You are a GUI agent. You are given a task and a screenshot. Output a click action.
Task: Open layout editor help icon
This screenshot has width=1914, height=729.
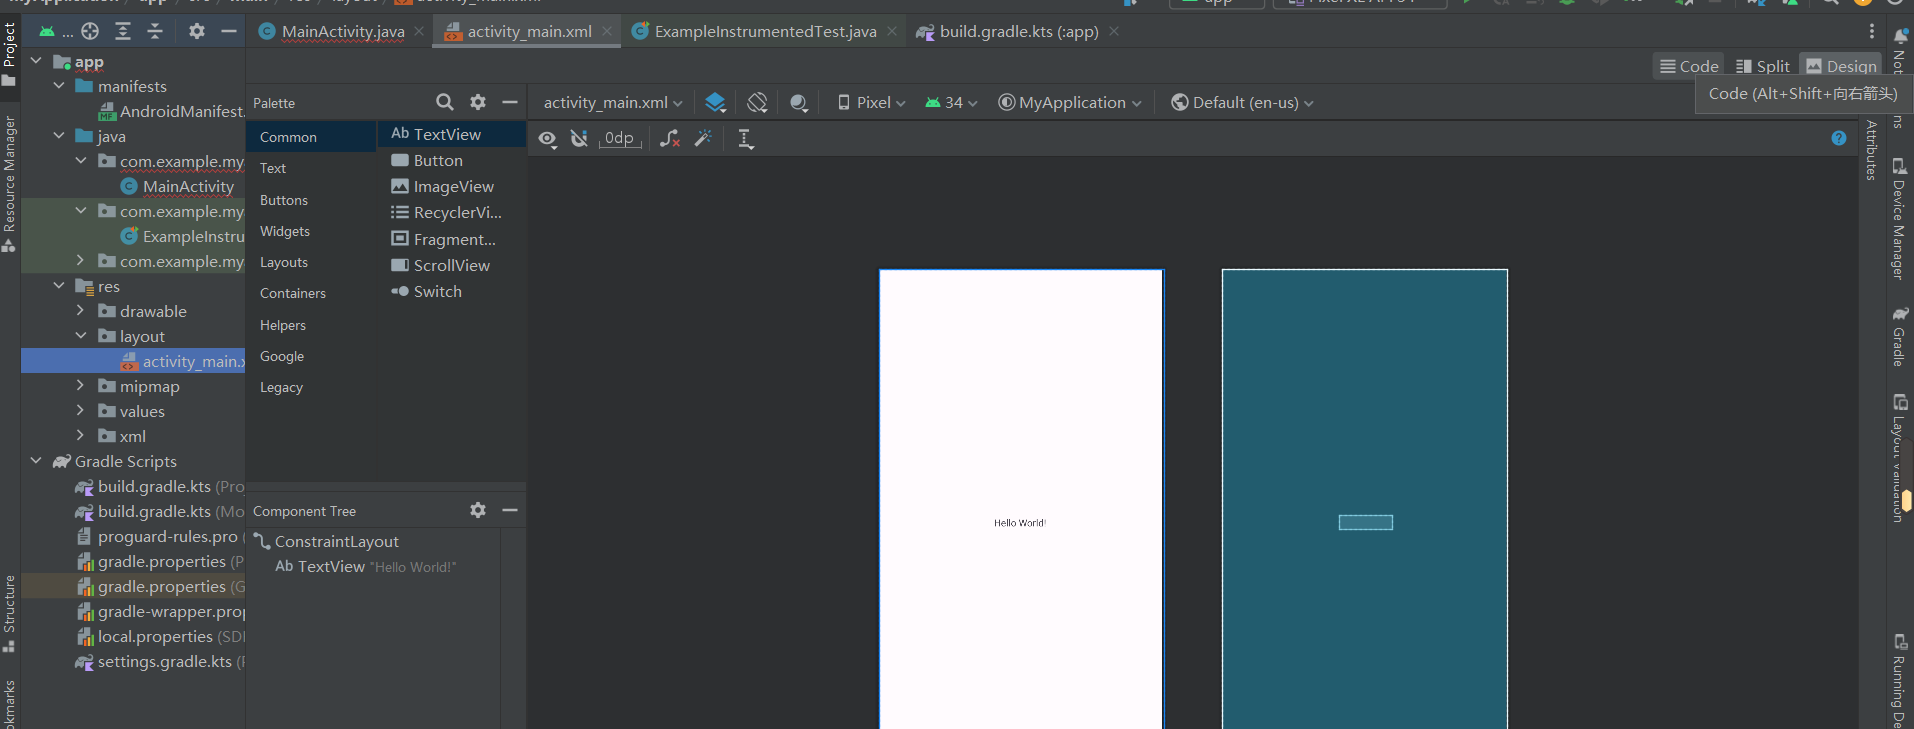(1839, 139)
